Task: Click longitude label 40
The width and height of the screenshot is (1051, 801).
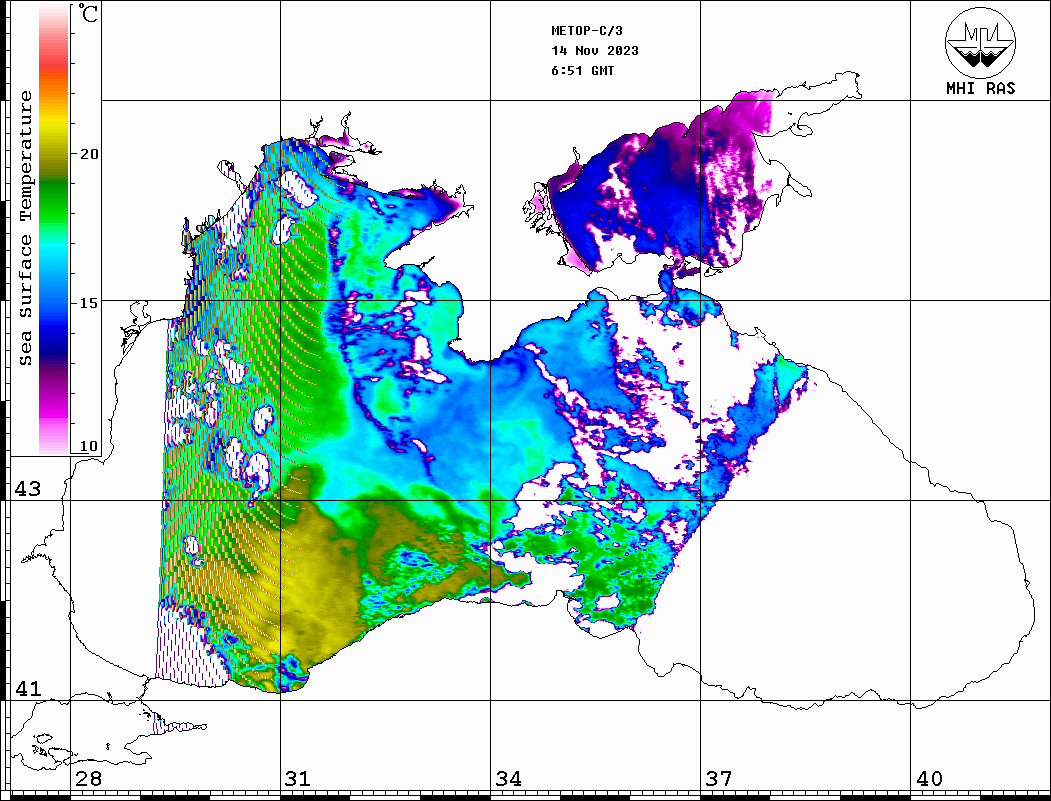Action: [x=929, y=779]
